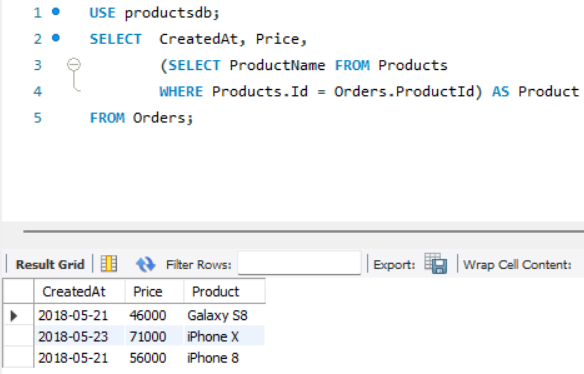The width and height of the screenshot is (584, 374).
Task: Select the Result Grid label
Action: pyautogui.click(x=50, y=264)
